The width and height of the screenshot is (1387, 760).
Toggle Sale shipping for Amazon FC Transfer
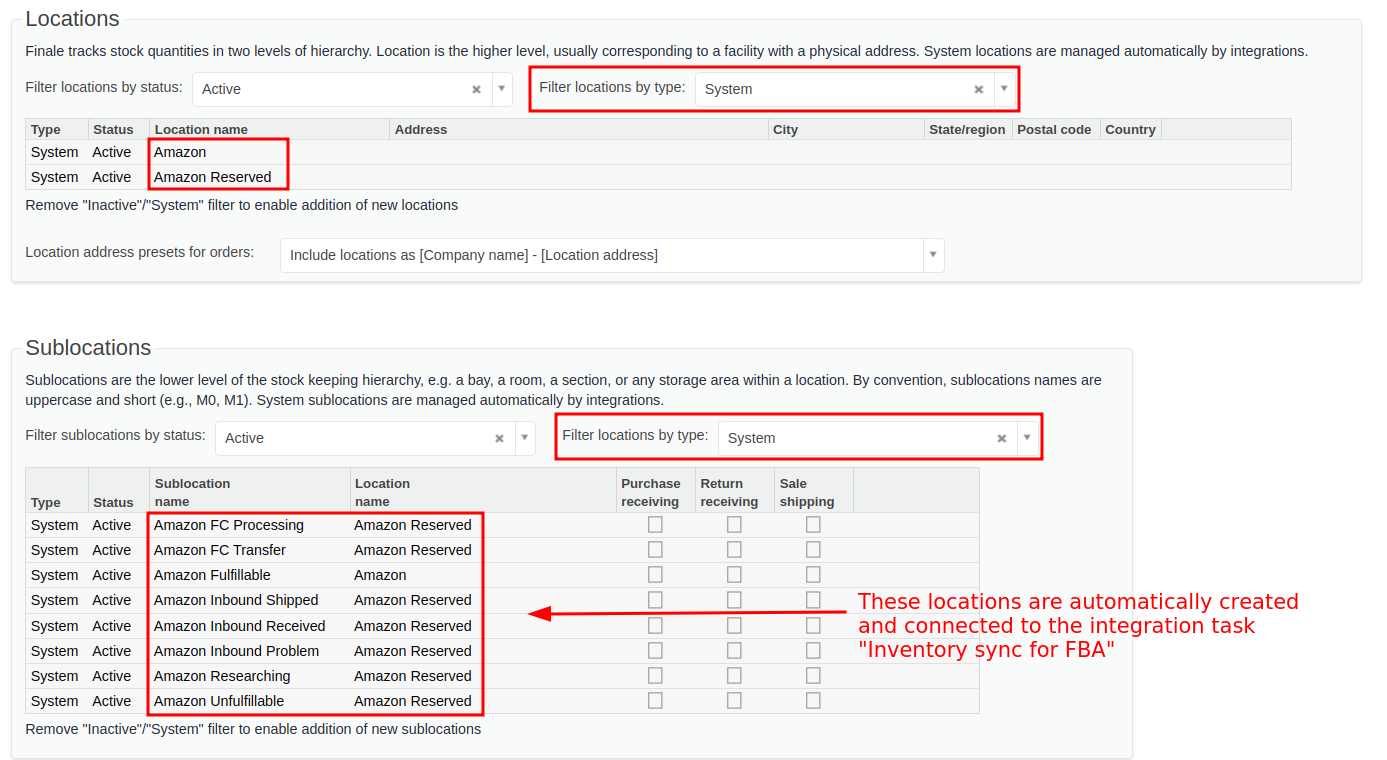813,549
